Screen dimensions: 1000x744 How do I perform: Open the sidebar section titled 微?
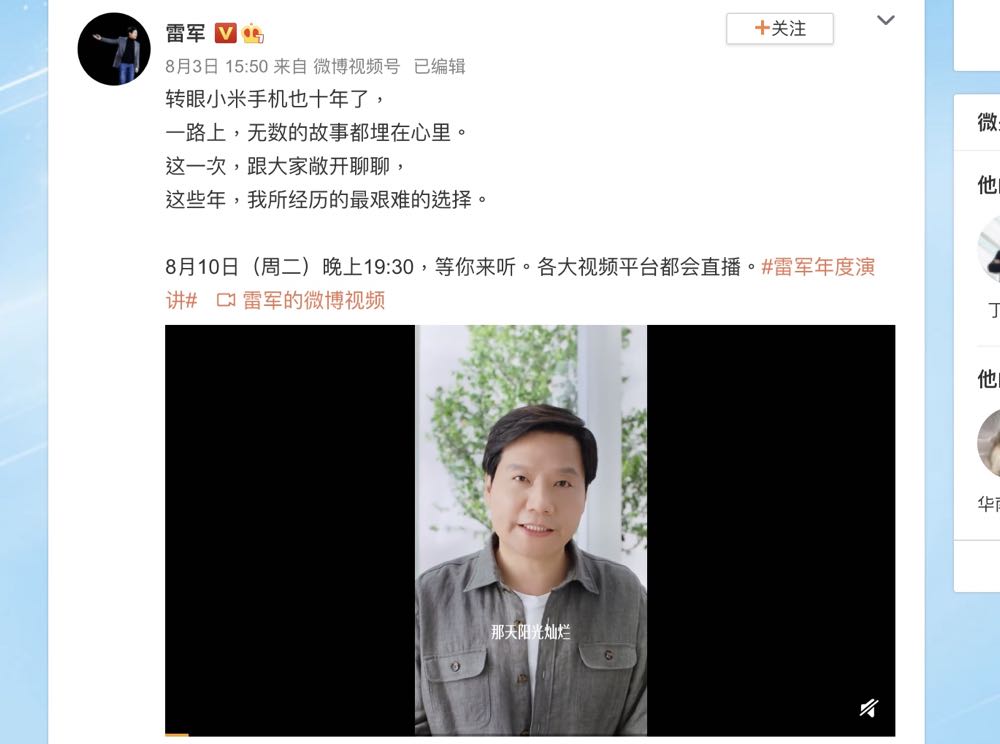click(x=989, y=122)
